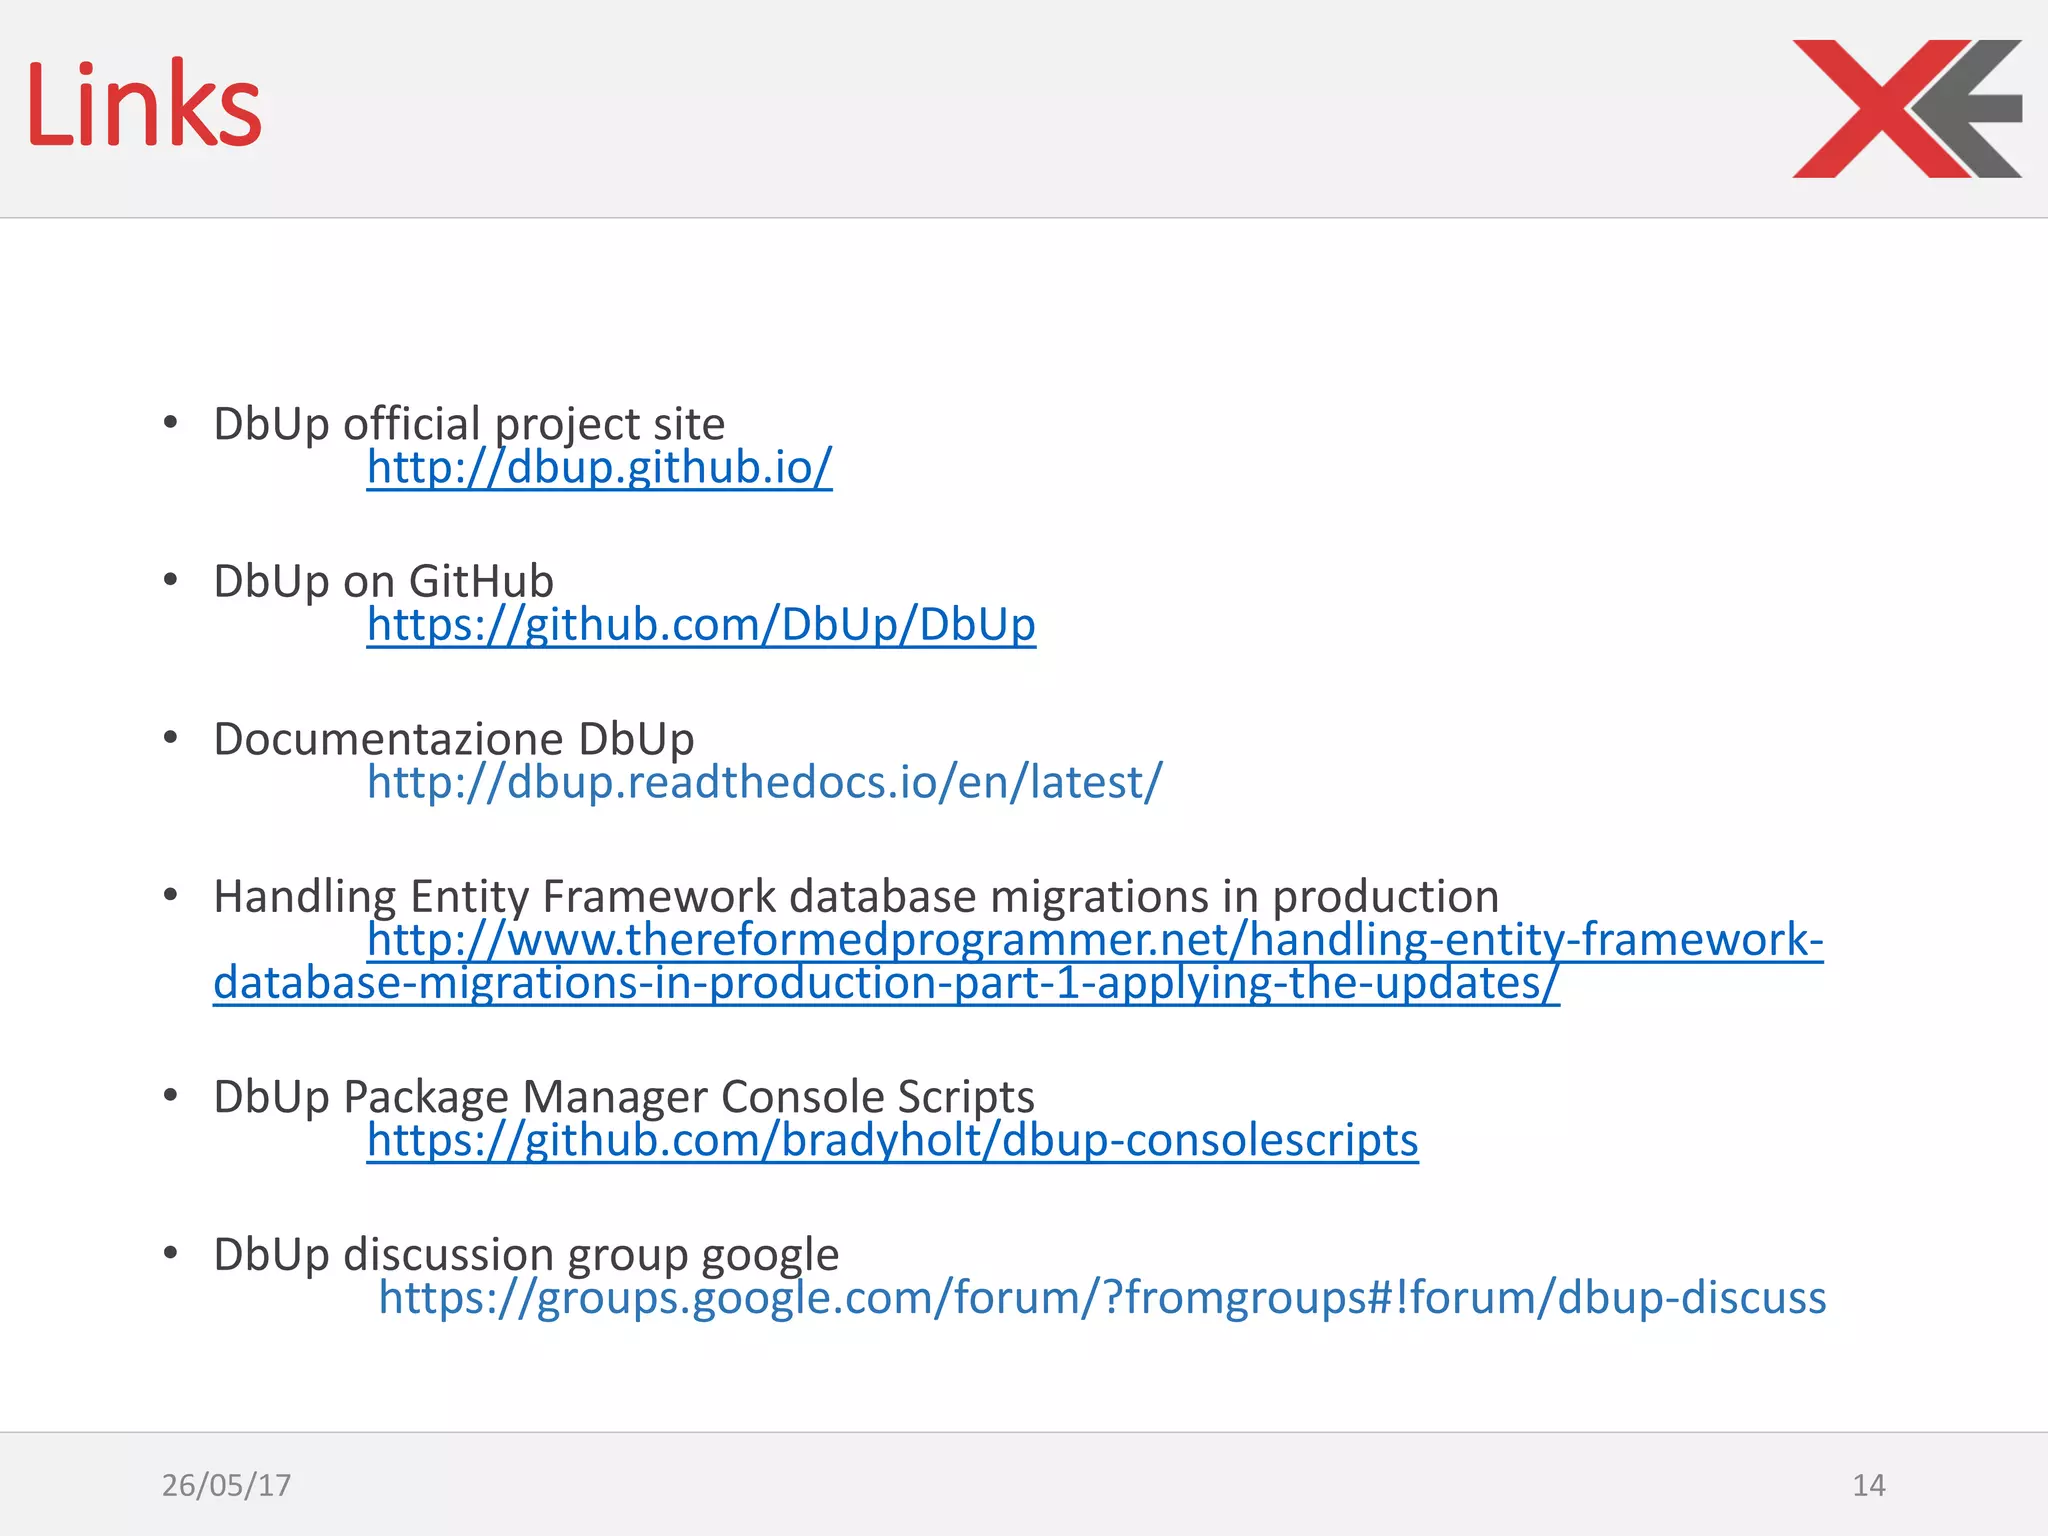Select the 'DbUp on GitHub' text
Viewport: 2048px width, 1536px height.
tap(383, 581)
